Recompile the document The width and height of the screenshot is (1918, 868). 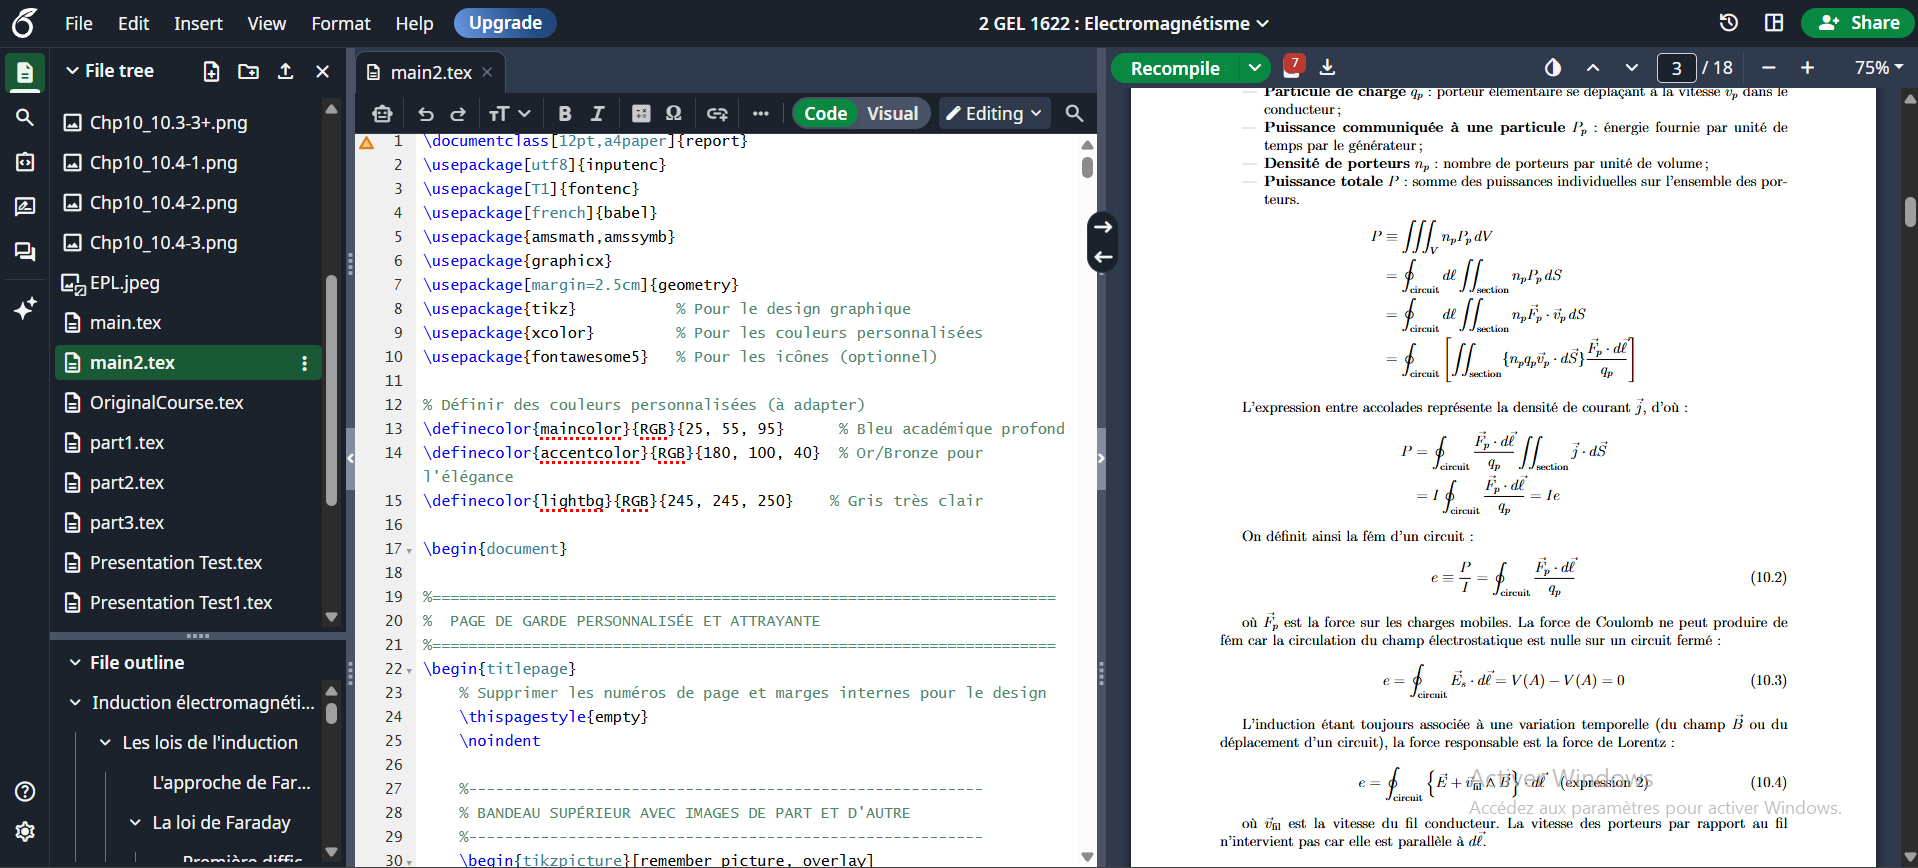tap(1175, 68)
